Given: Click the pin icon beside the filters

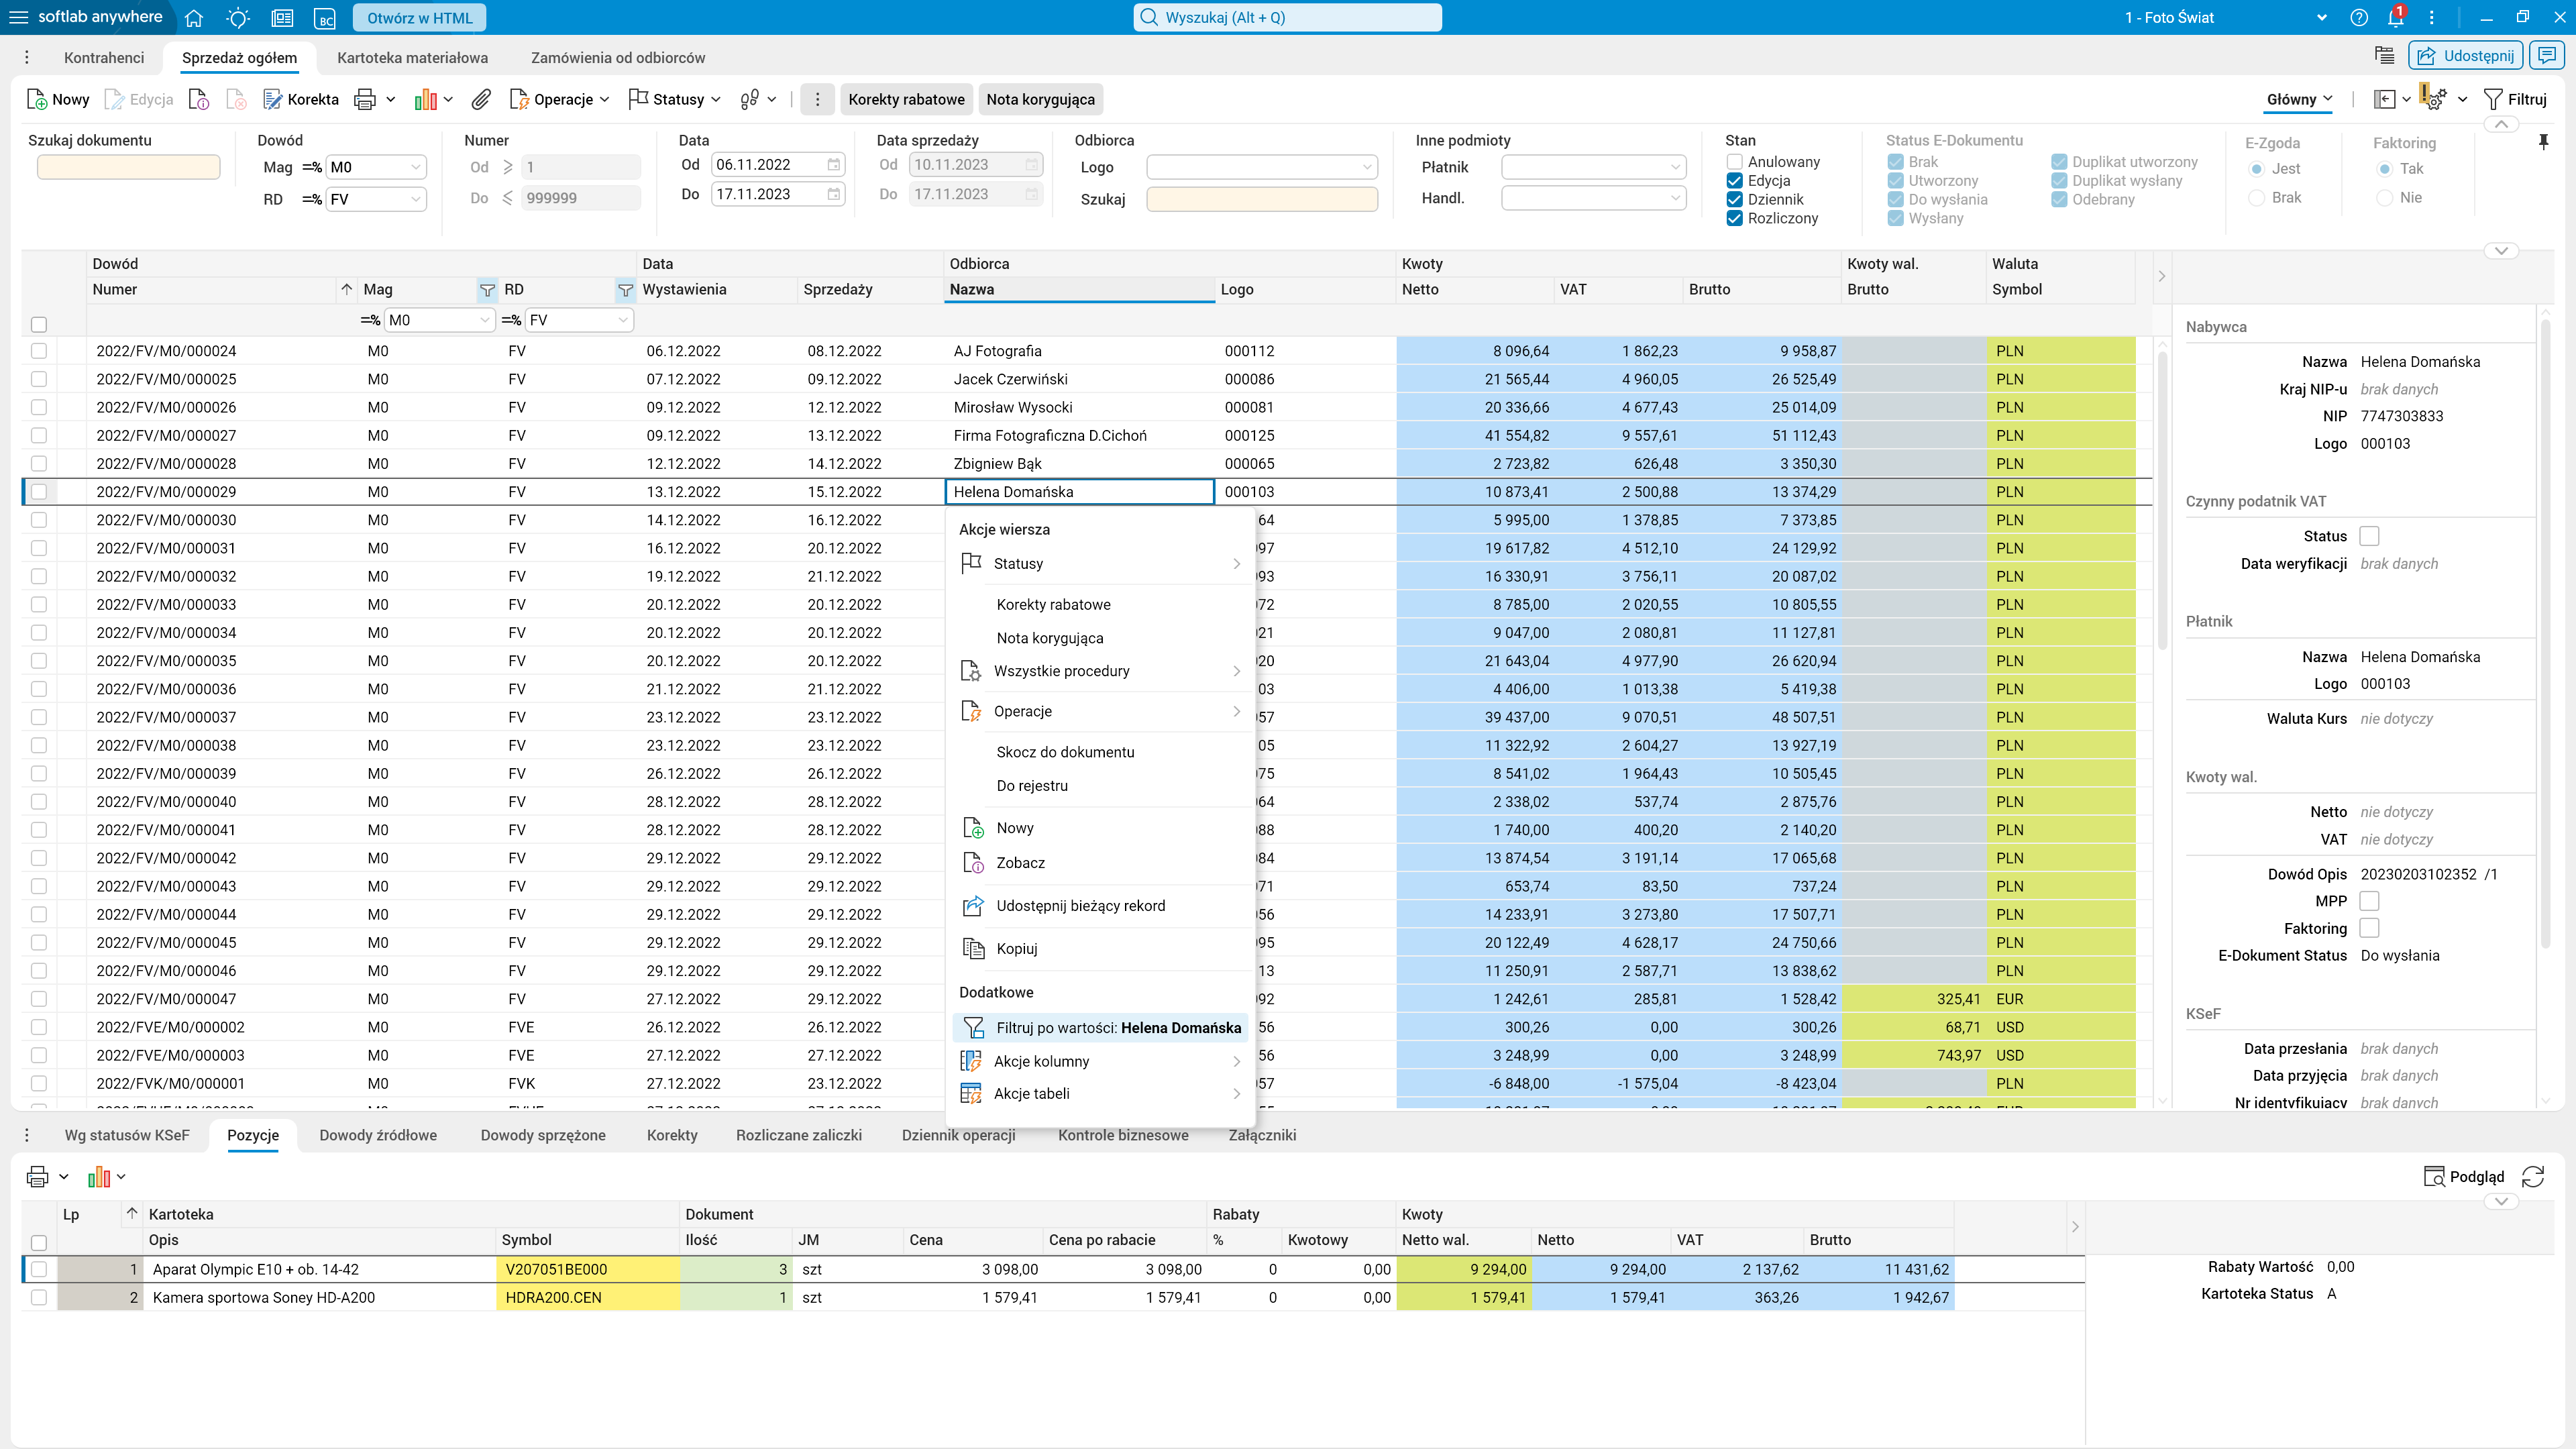Looking at the screenshot, I should pos(2543,142).
